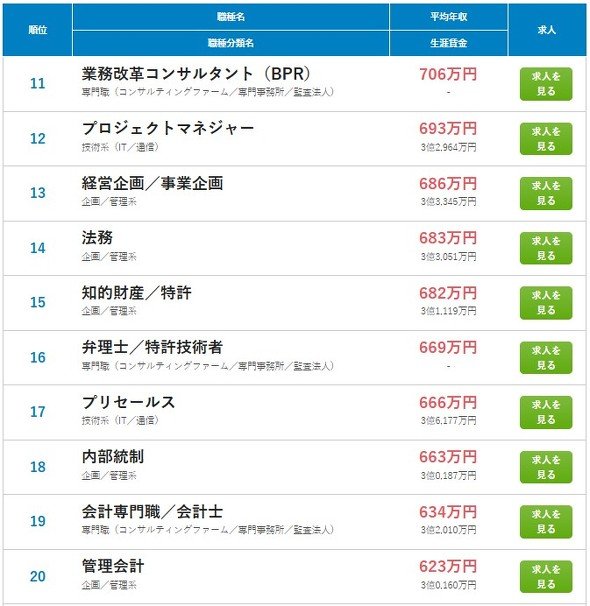View jobs for 経営企画／事業企画
Screen dimensions: 590x606
click(546, 193)
